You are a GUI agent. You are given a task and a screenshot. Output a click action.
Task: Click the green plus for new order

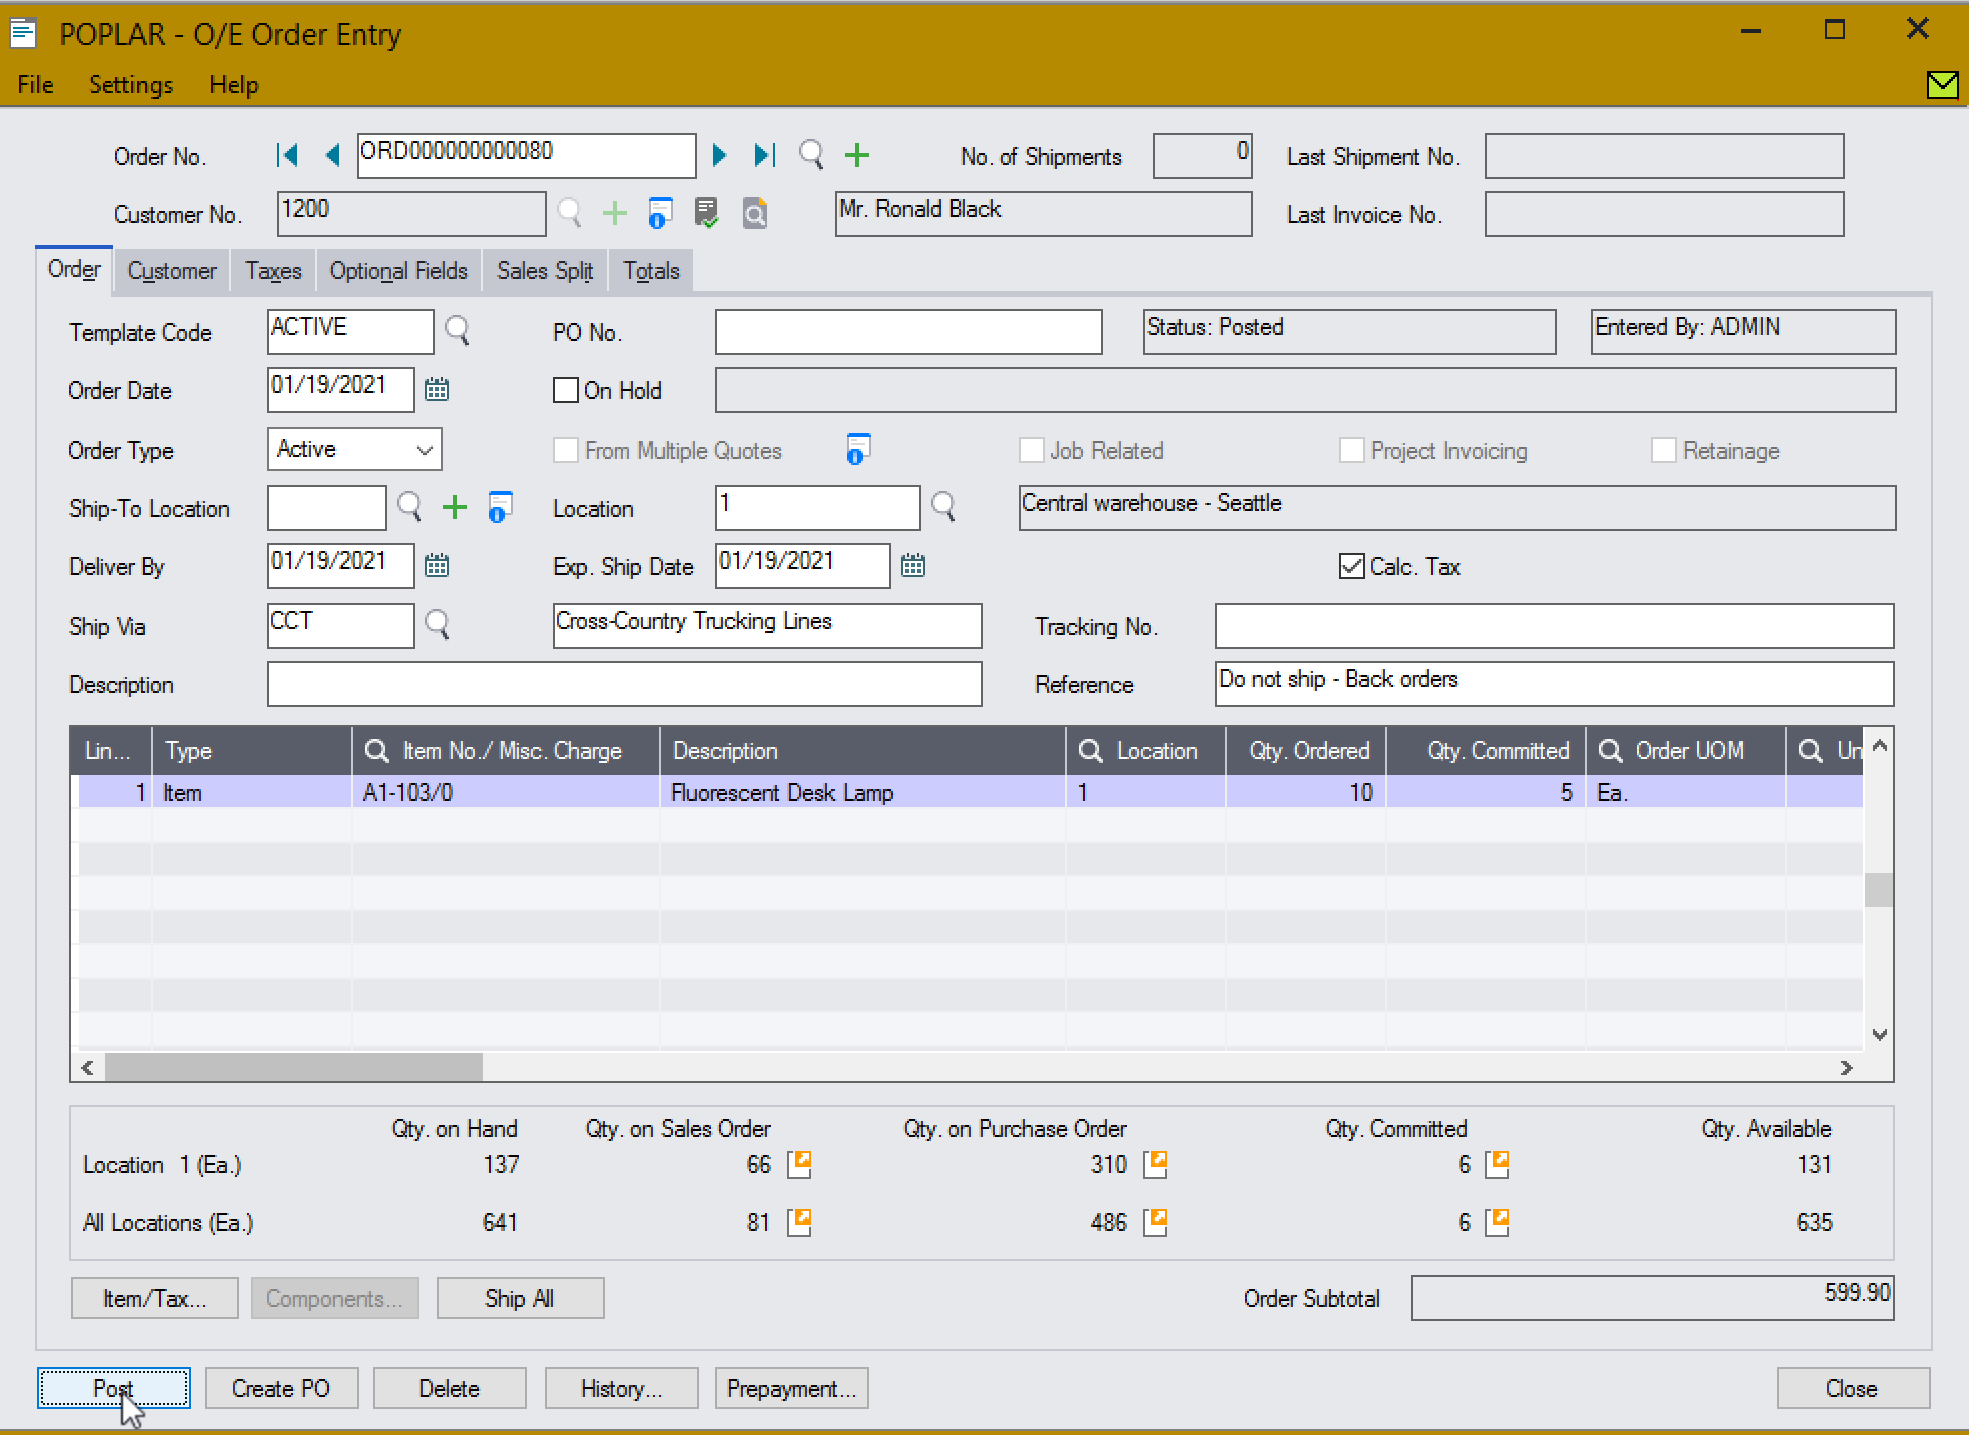pos(857,155)
